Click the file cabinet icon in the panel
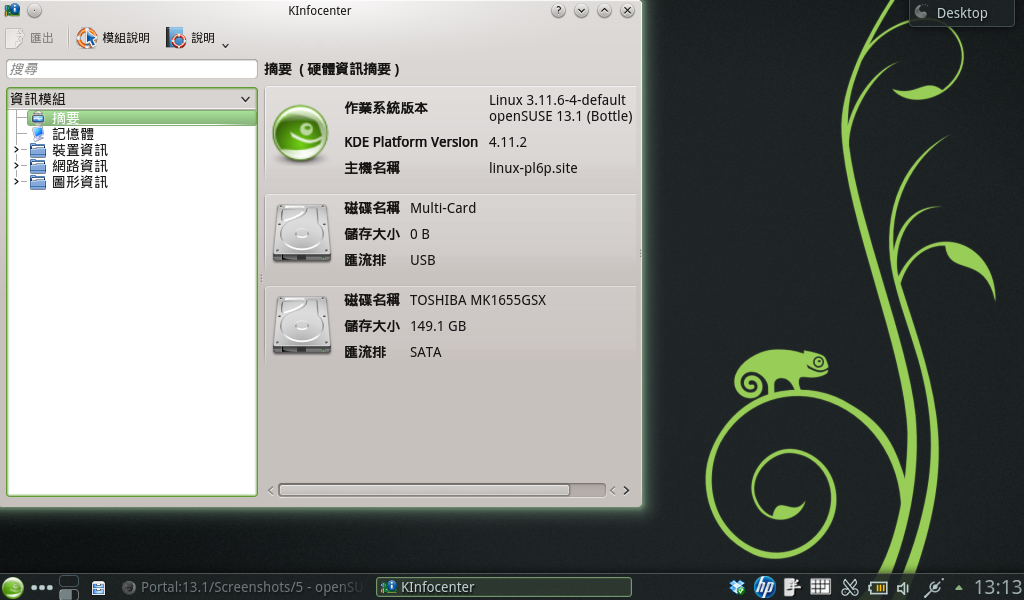The width and height of the screenshot is (1024, 600). [x=99, y=588]
